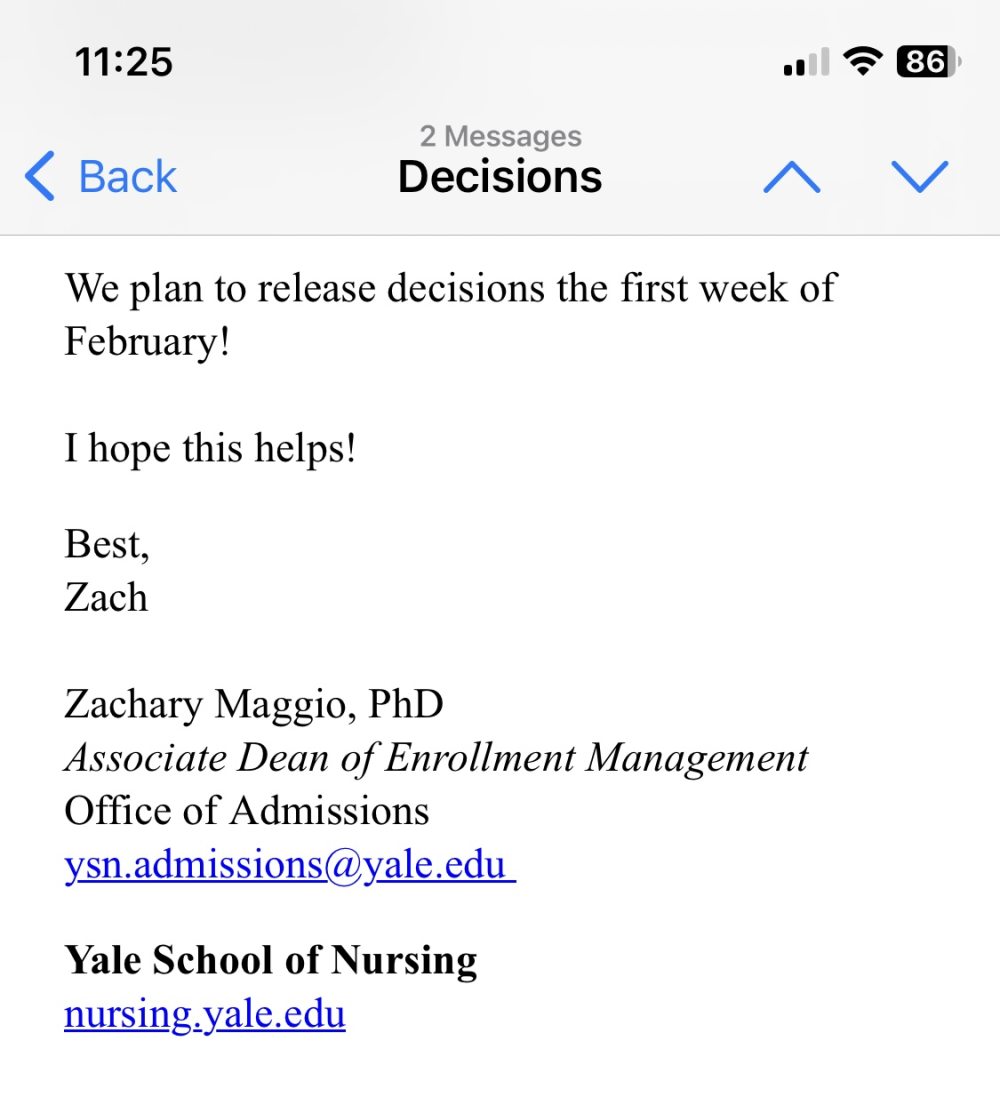Screen dimensions: 1000x1097
Task: Tap the 'I hope this helps!' line
Action: pyautogui.click(x=210, y=448)
